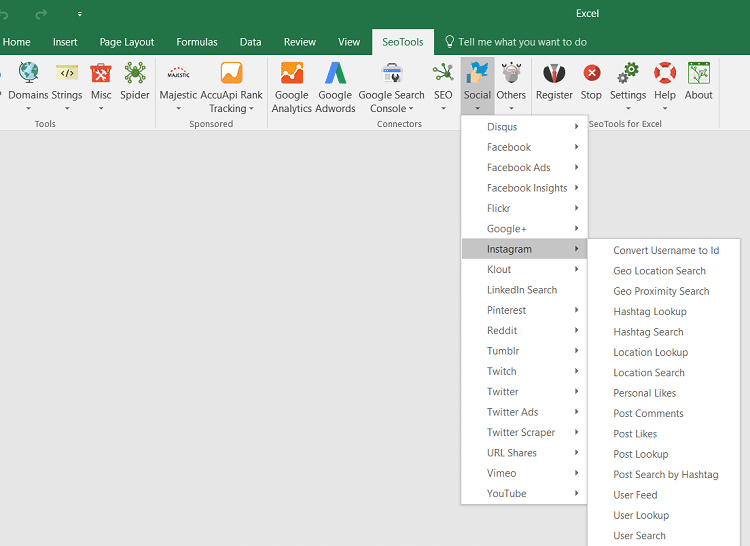Expand the Settings dropdown arrow
This screenshot has width=750, height=546.
628,109
